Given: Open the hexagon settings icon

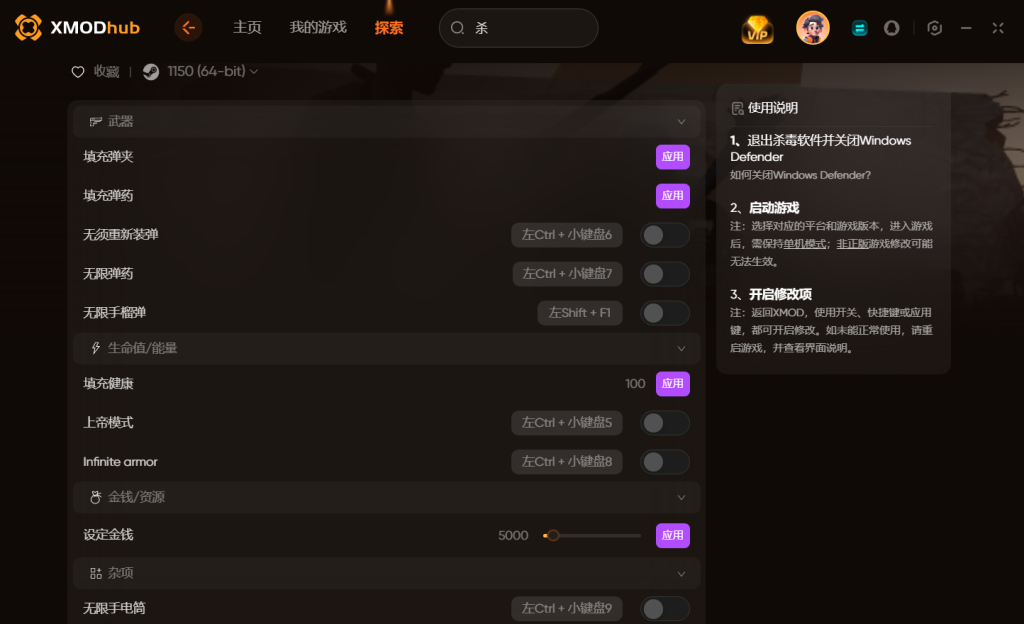Looking at the screenshot, I should (x=935, y=28).
